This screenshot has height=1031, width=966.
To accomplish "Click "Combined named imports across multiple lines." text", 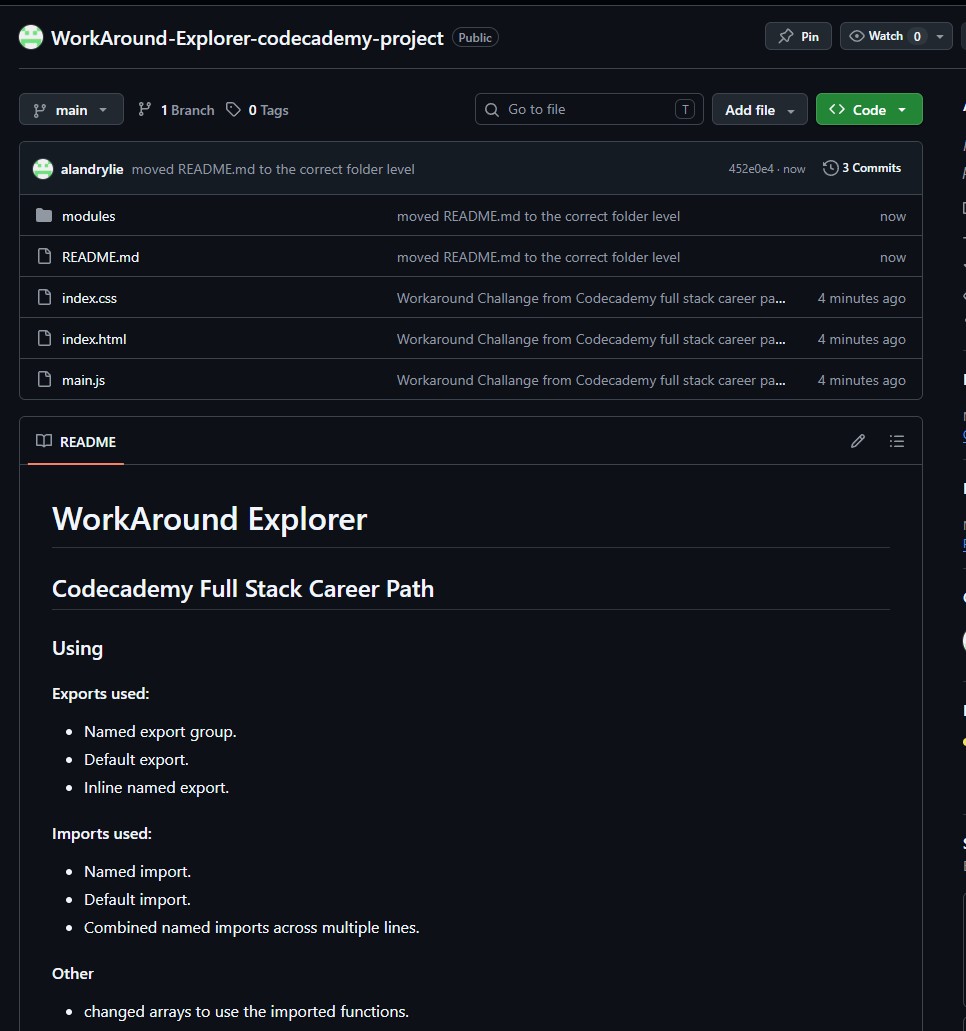I will 251,928.
